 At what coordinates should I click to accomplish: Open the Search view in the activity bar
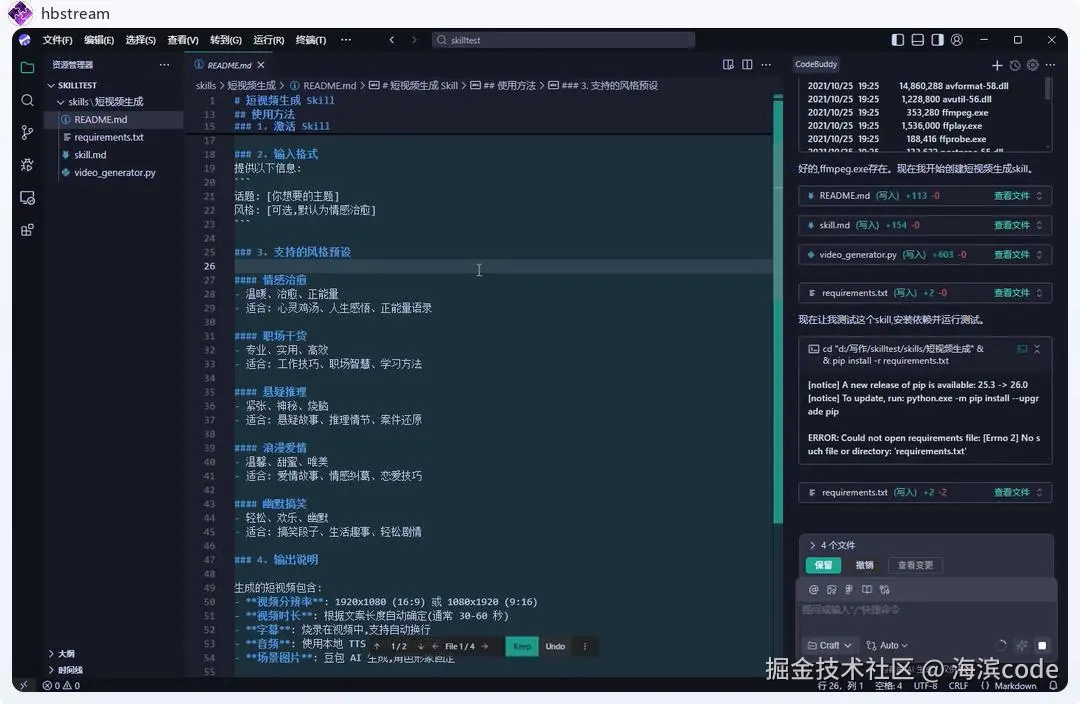[x=27, y=100]
